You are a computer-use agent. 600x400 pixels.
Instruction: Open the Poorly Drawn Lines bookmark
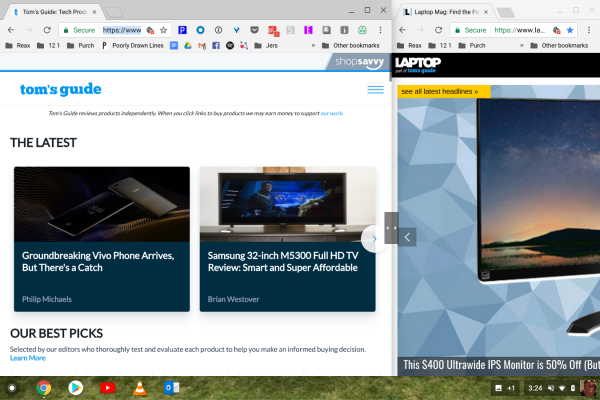[132, 46]
